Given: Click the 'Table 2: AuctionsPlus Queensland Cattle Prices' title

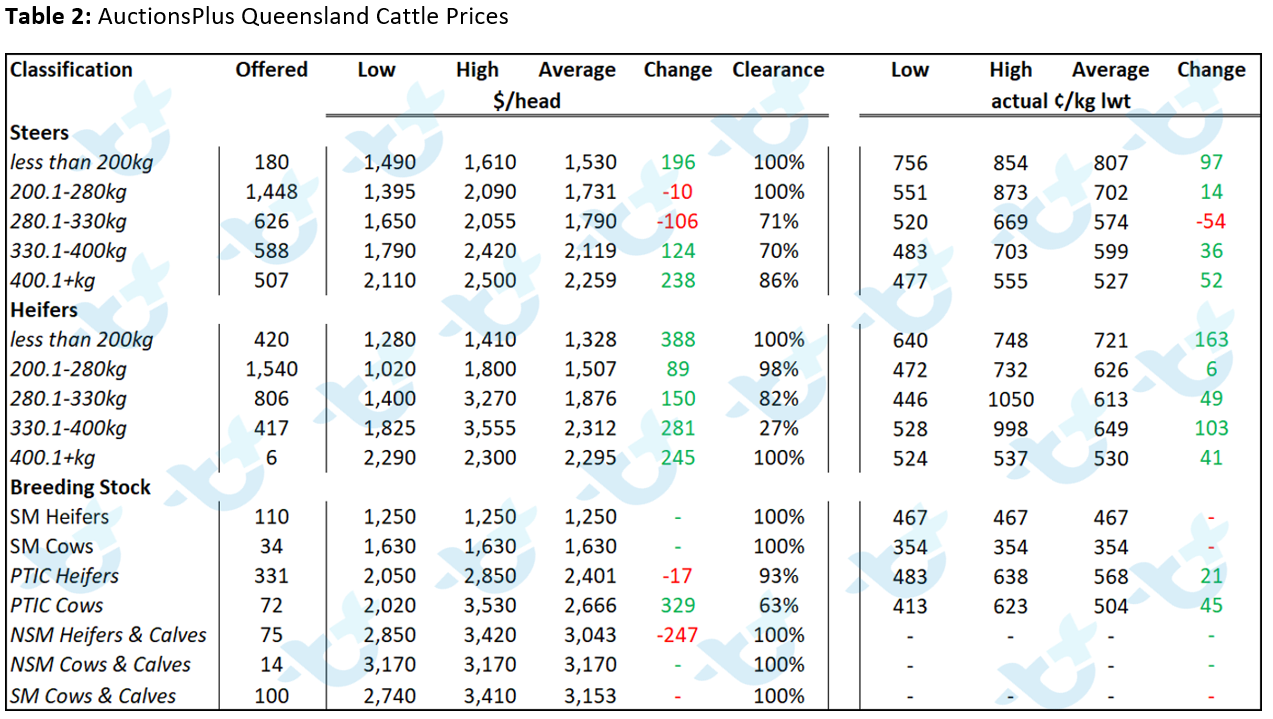Looking at the screenshot, I should click(x=258, y=16).
